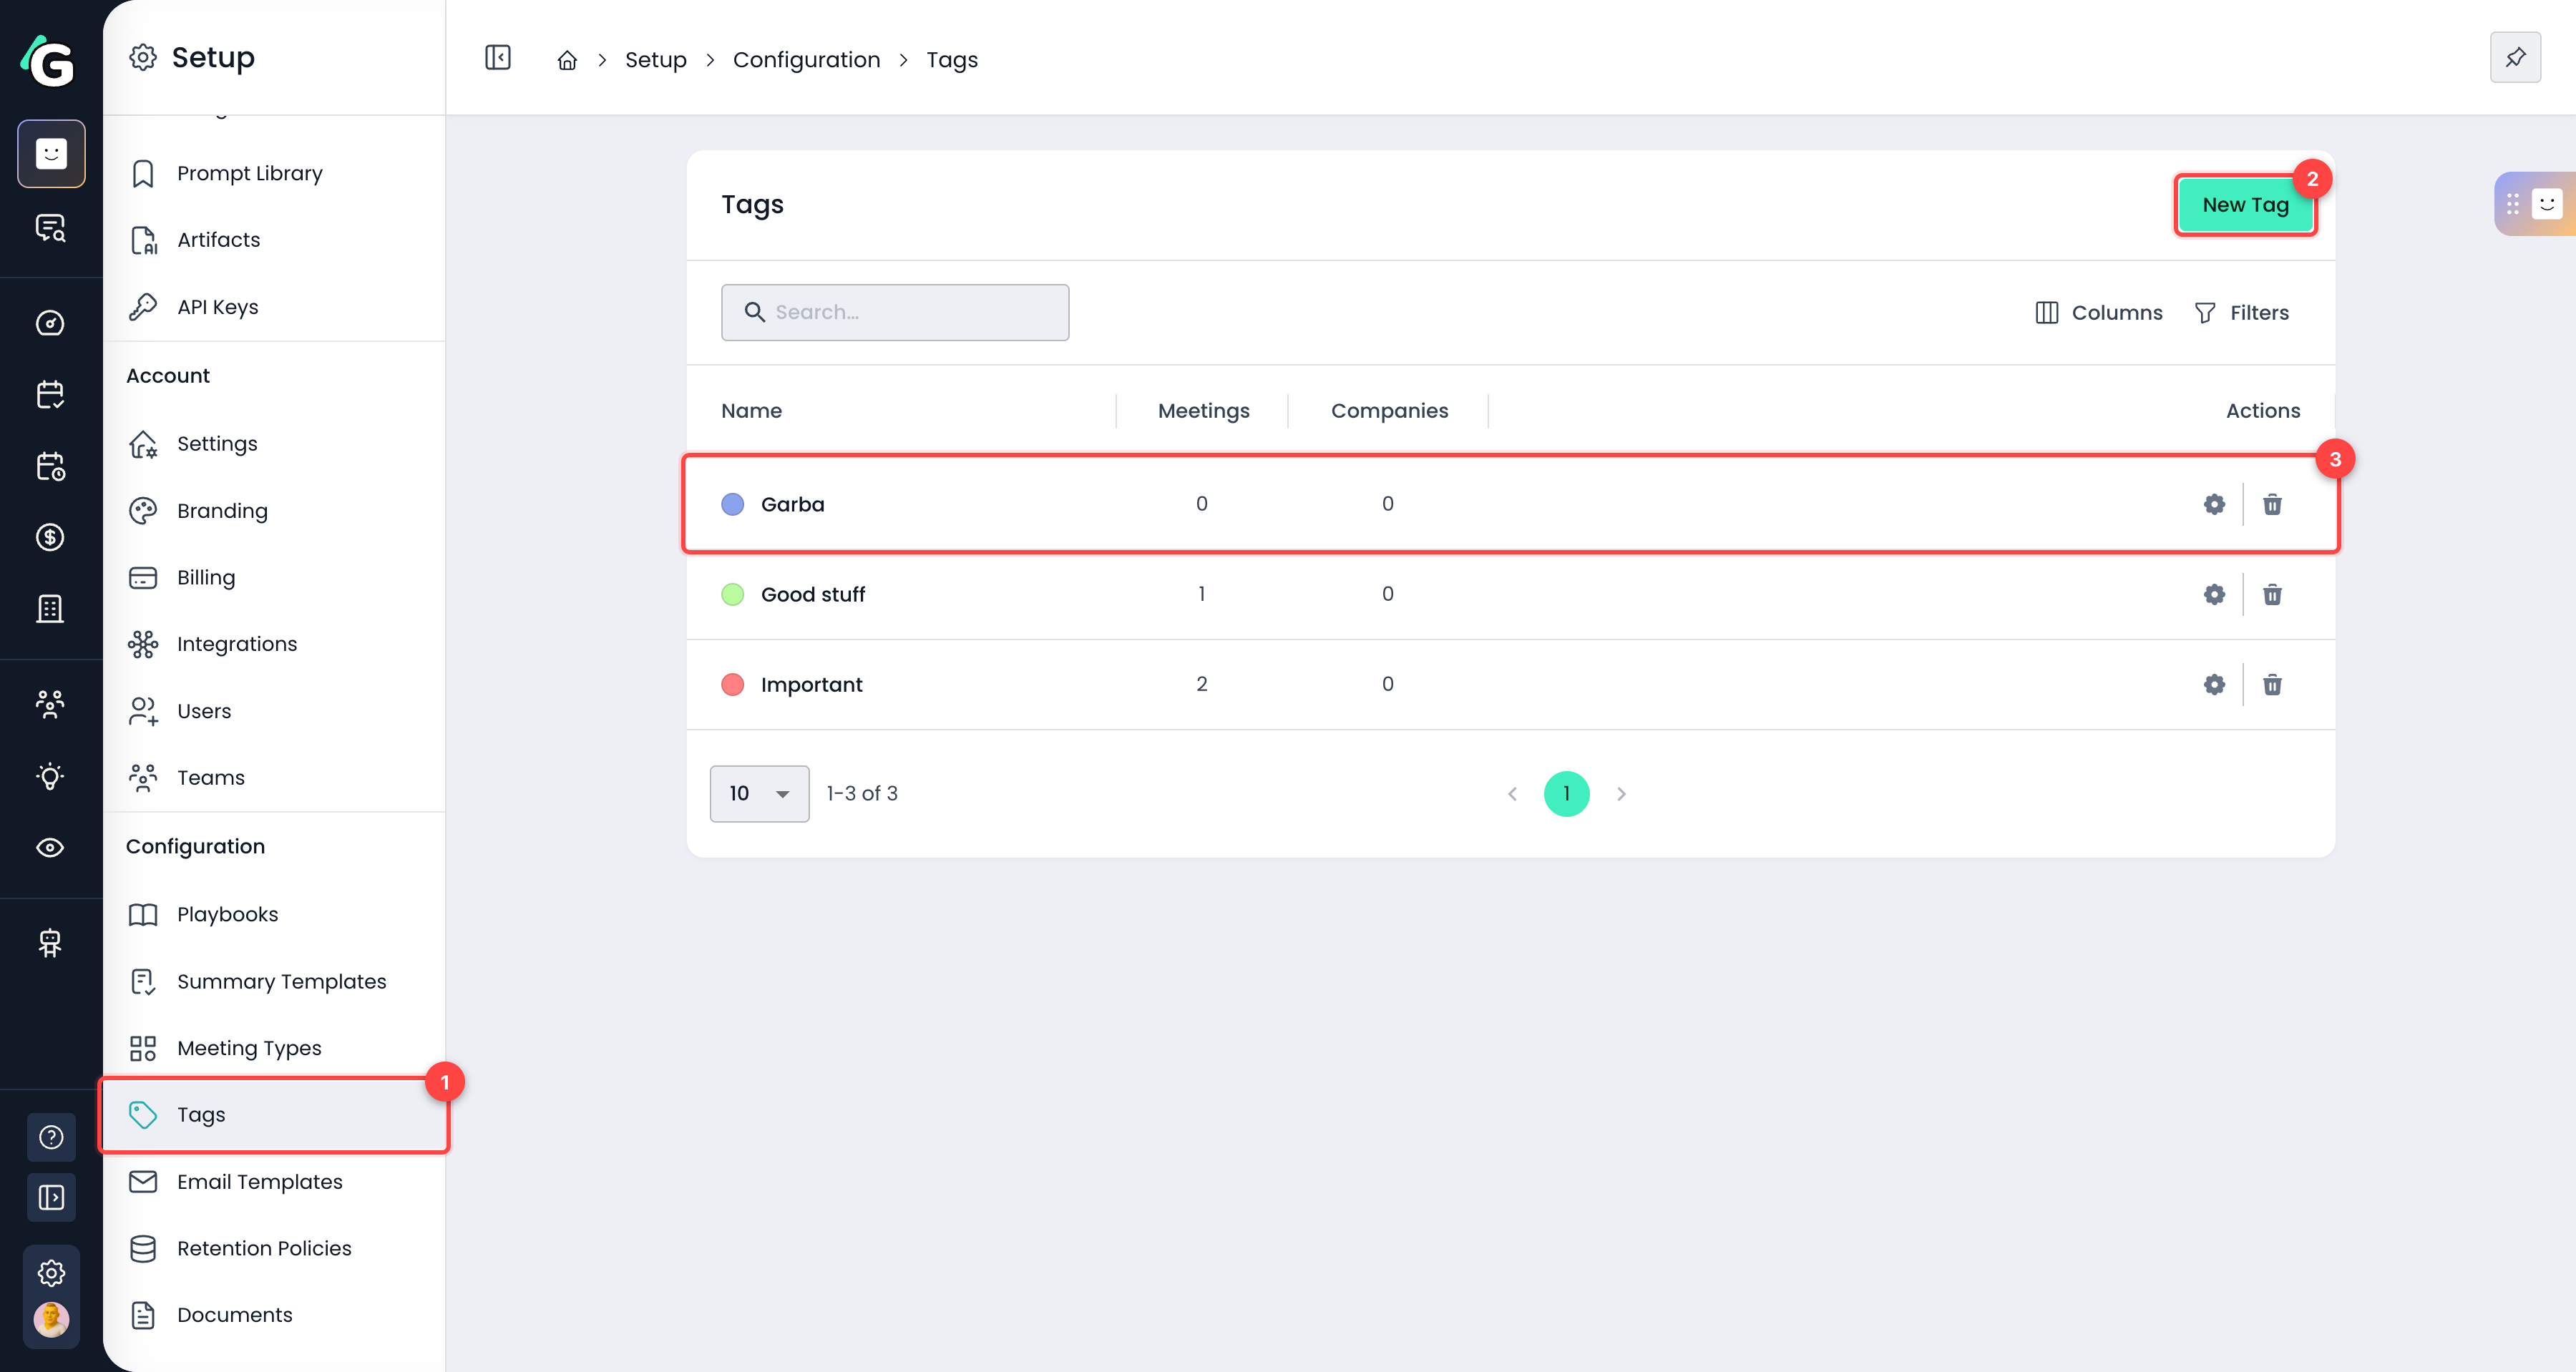Screen dimensions: 2576x1372
Task: Click the home breadcrumb icon
Action: click(567, 60)
